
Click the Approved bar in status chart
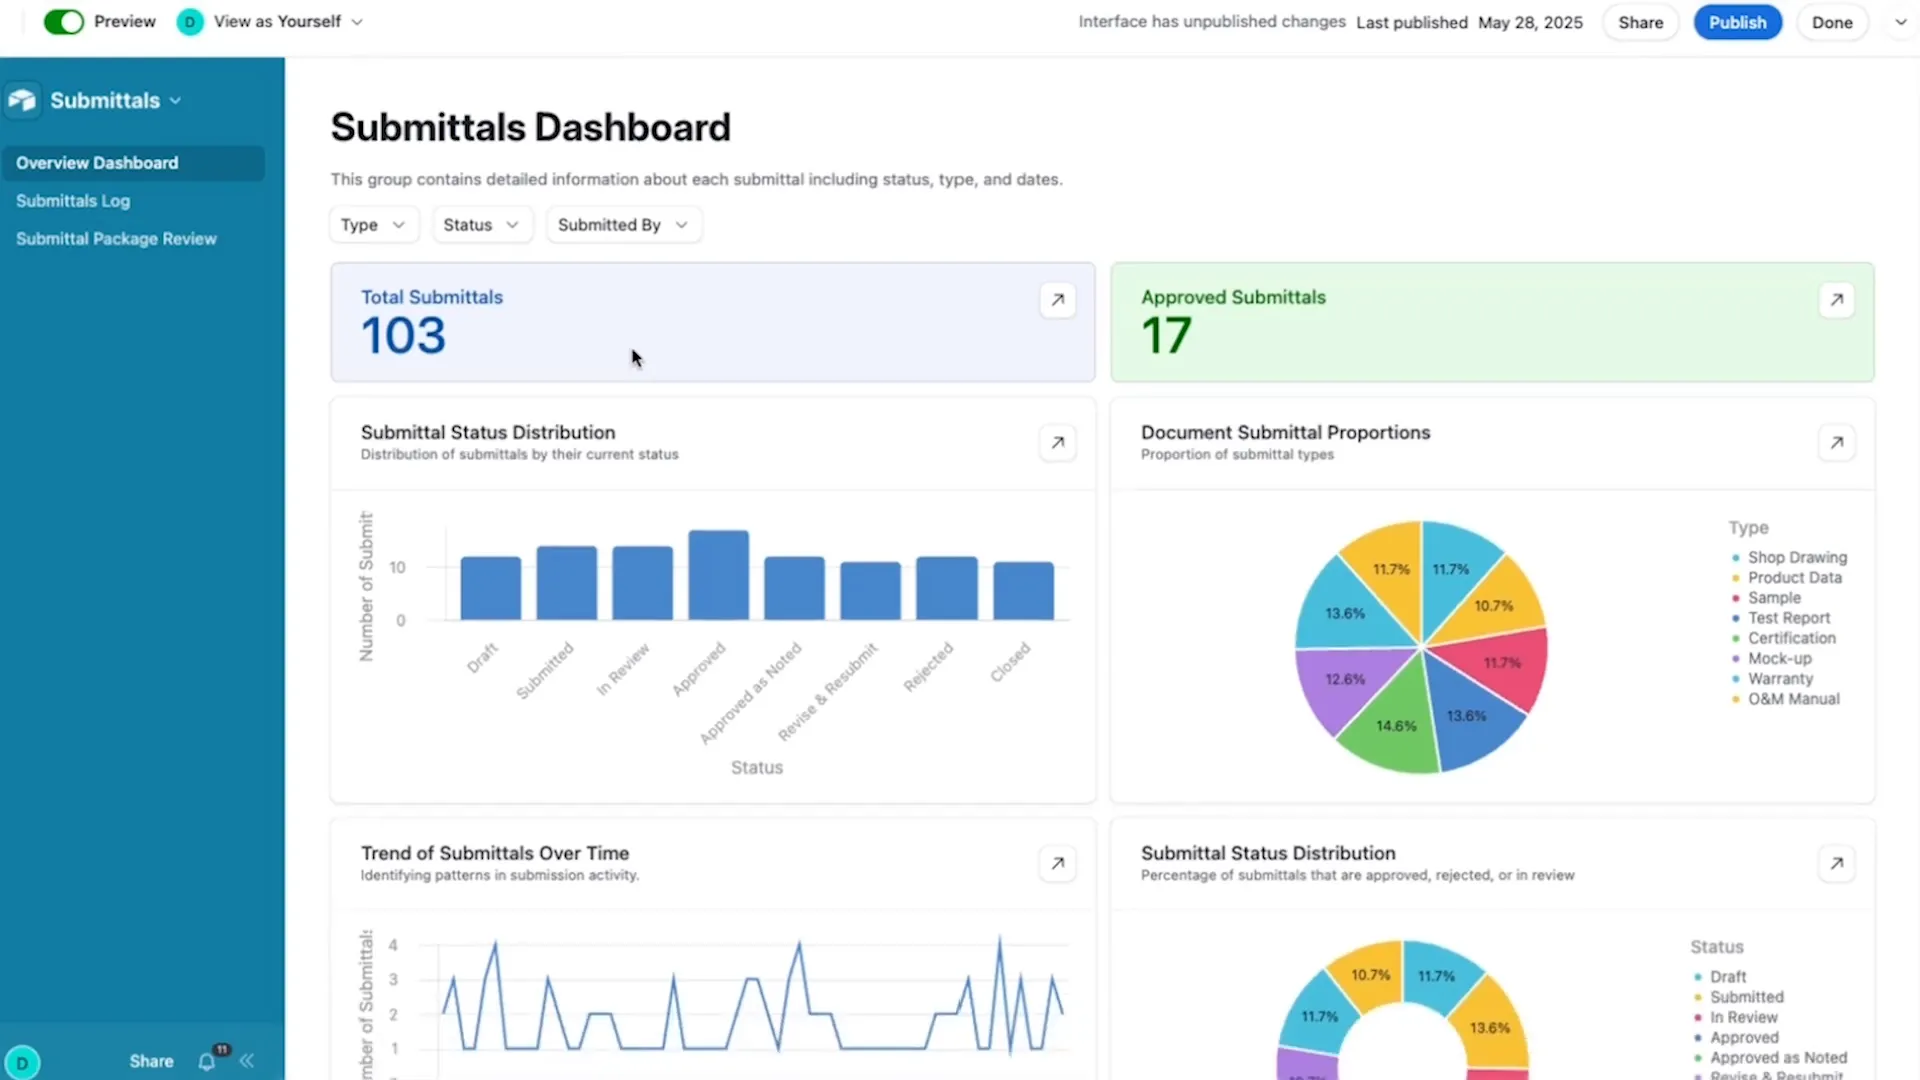[718, 575]
